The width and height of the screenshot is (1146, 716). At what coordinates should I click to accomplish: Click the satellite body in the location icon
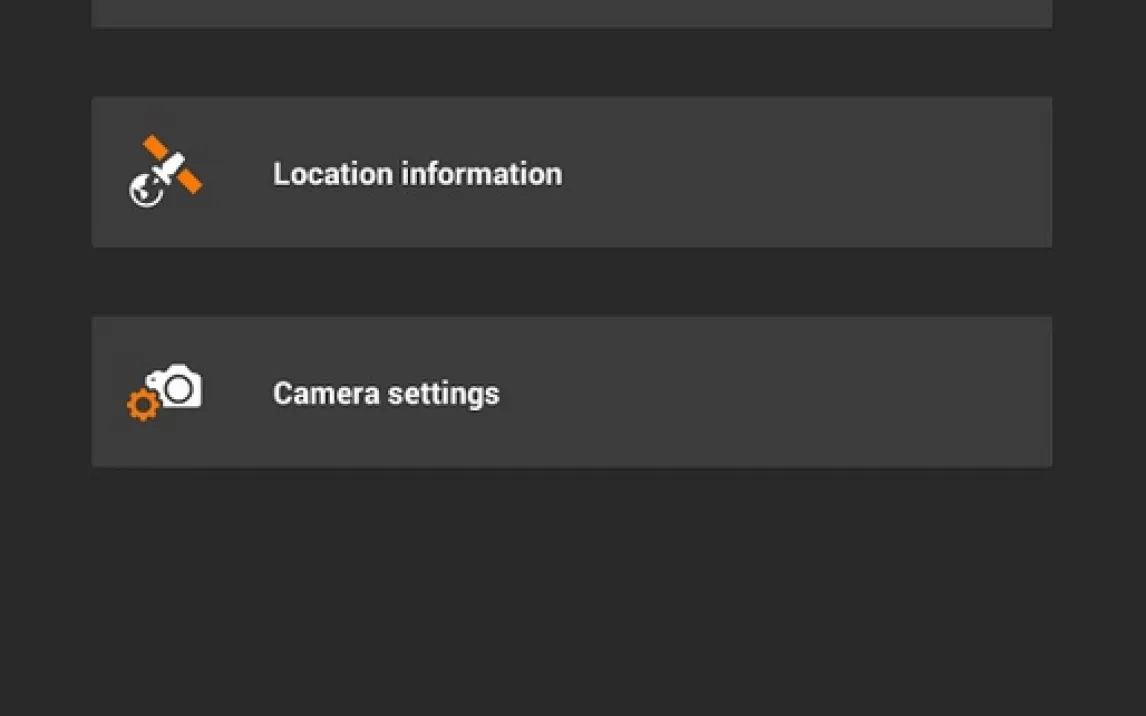click(x=171, y=164)
